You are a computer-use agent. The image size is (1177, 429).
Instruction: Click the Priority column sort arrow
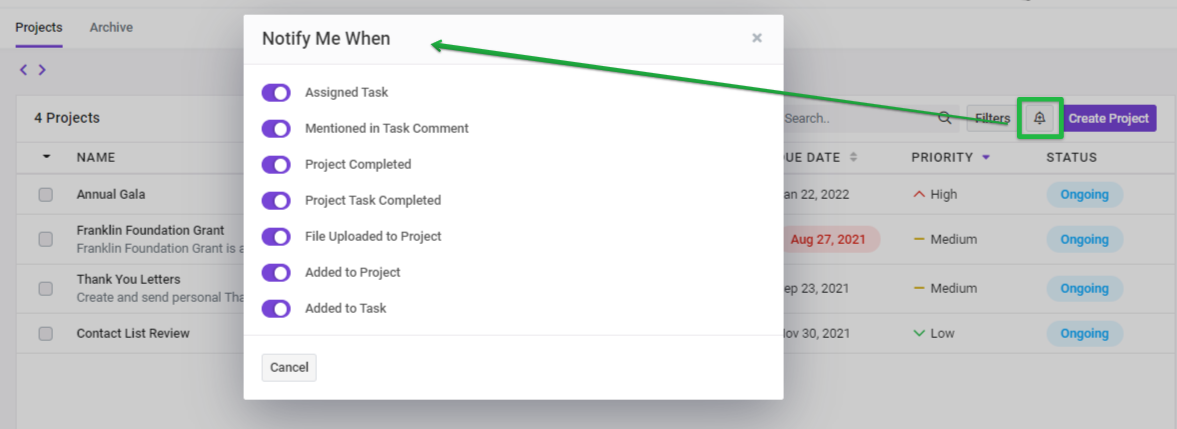tap(986, 158)
